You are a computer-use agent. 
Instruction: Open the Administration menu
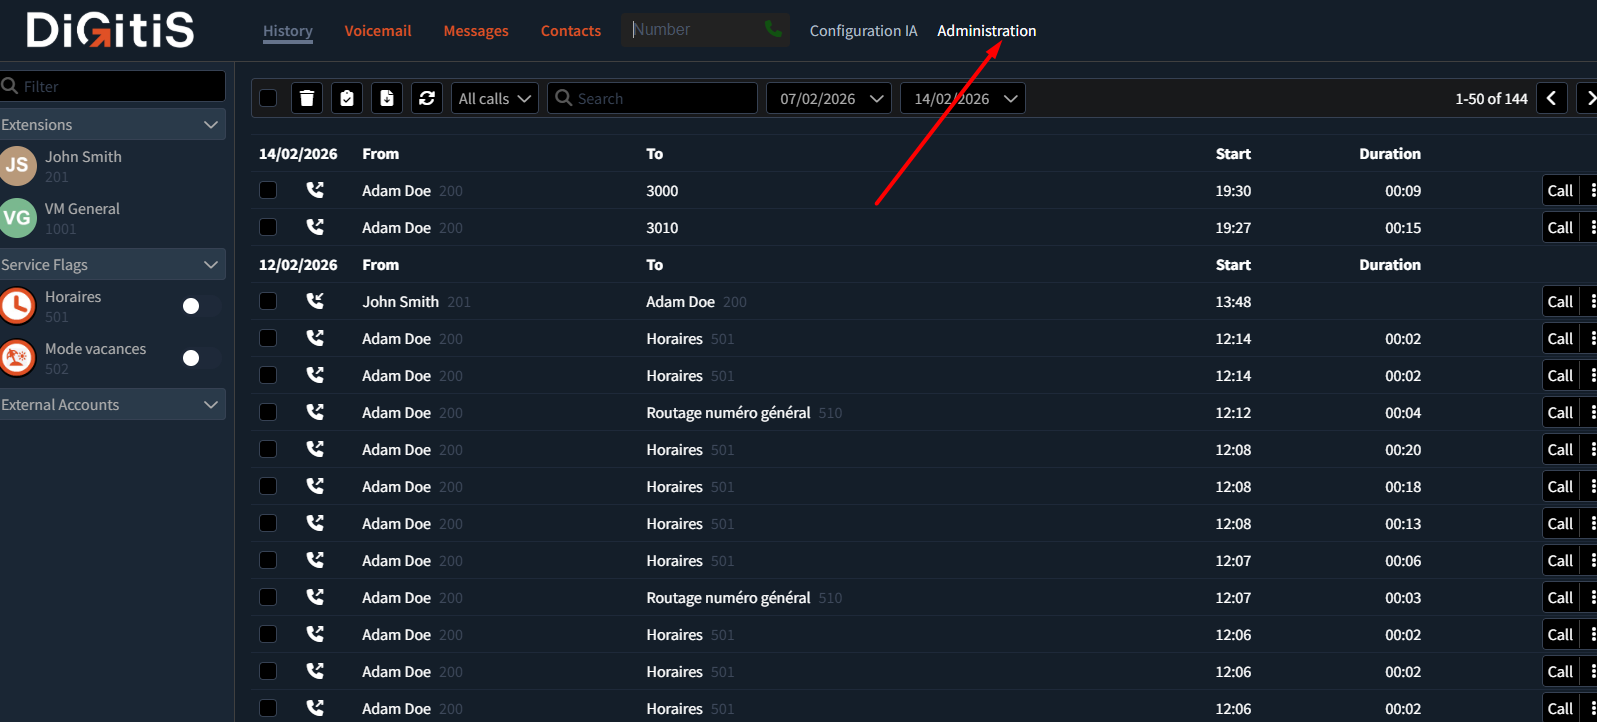[986, 31]
